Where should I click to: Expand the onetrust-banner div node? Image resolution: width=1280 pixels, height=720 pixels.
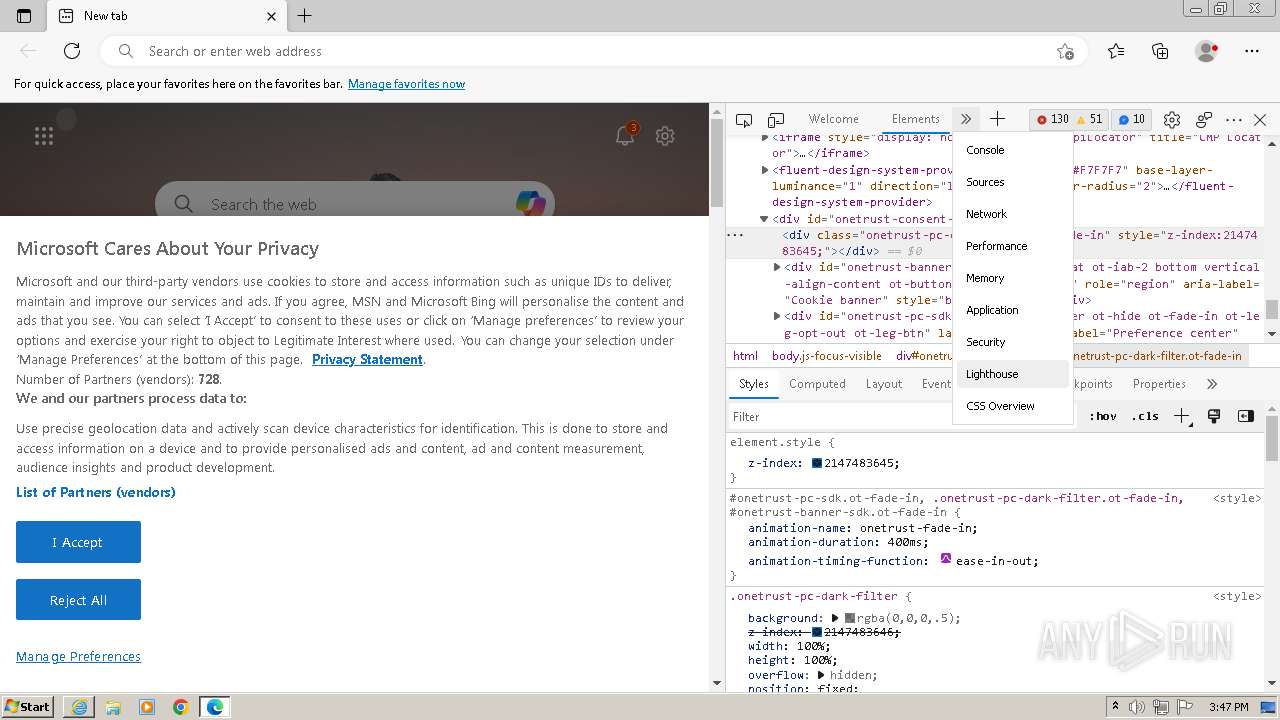(777, 267)
